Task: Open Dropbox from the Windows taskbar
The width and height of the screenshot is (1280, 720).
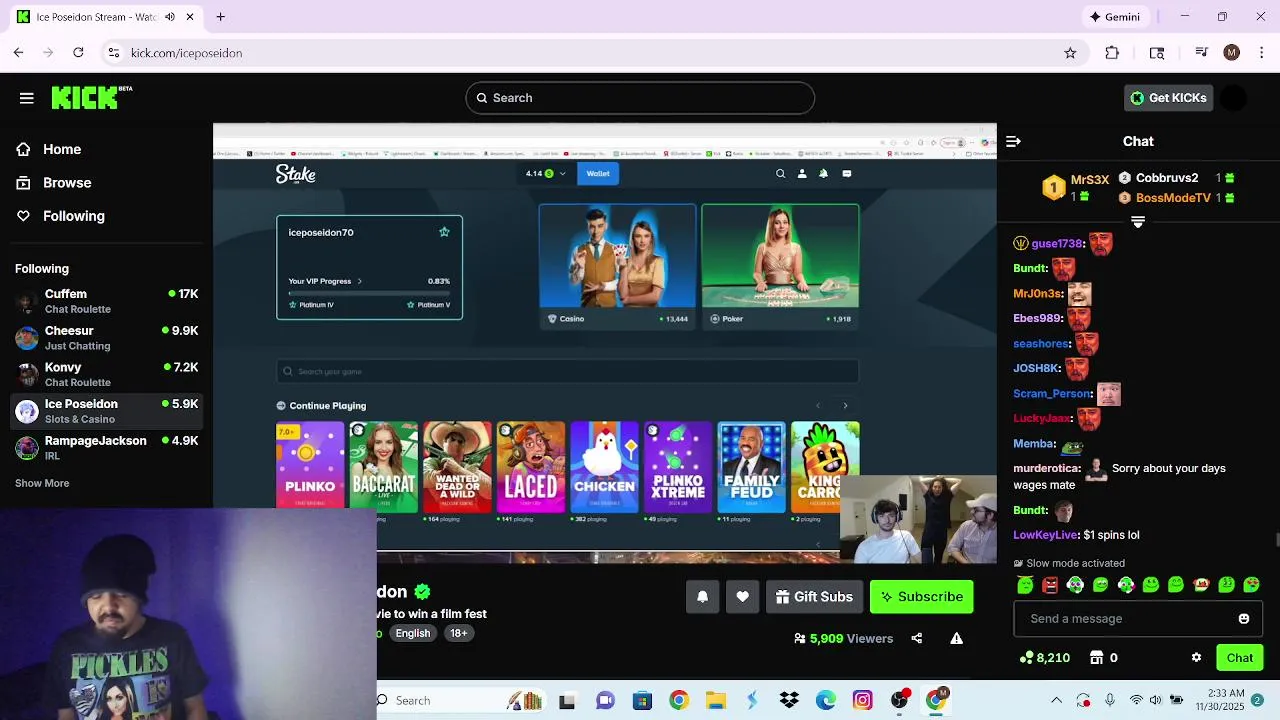Action: coord(789,701)
